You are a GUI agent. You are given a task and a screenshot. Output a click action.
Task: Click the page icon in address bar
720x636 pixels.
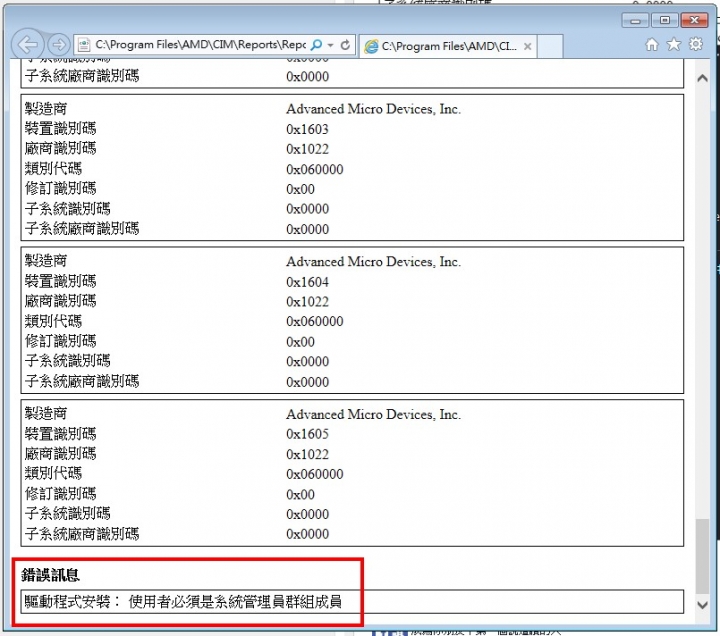coord(84,45)
